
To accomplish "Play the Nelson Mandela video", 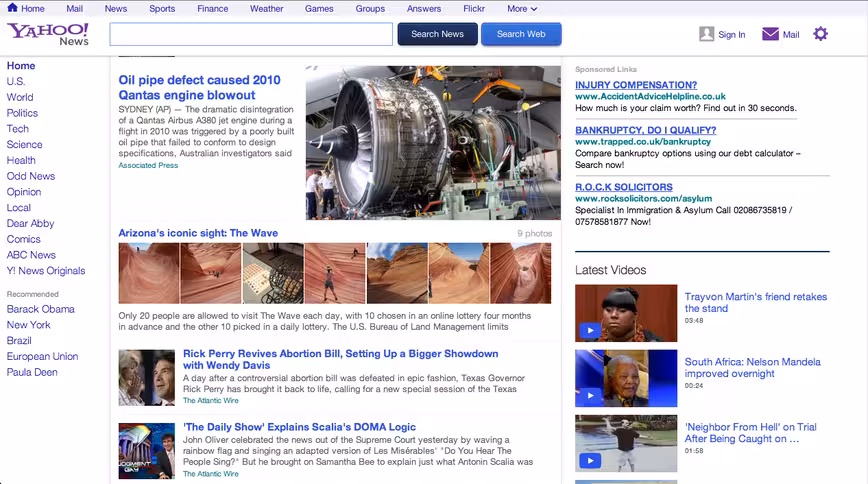I will [626, 378].
